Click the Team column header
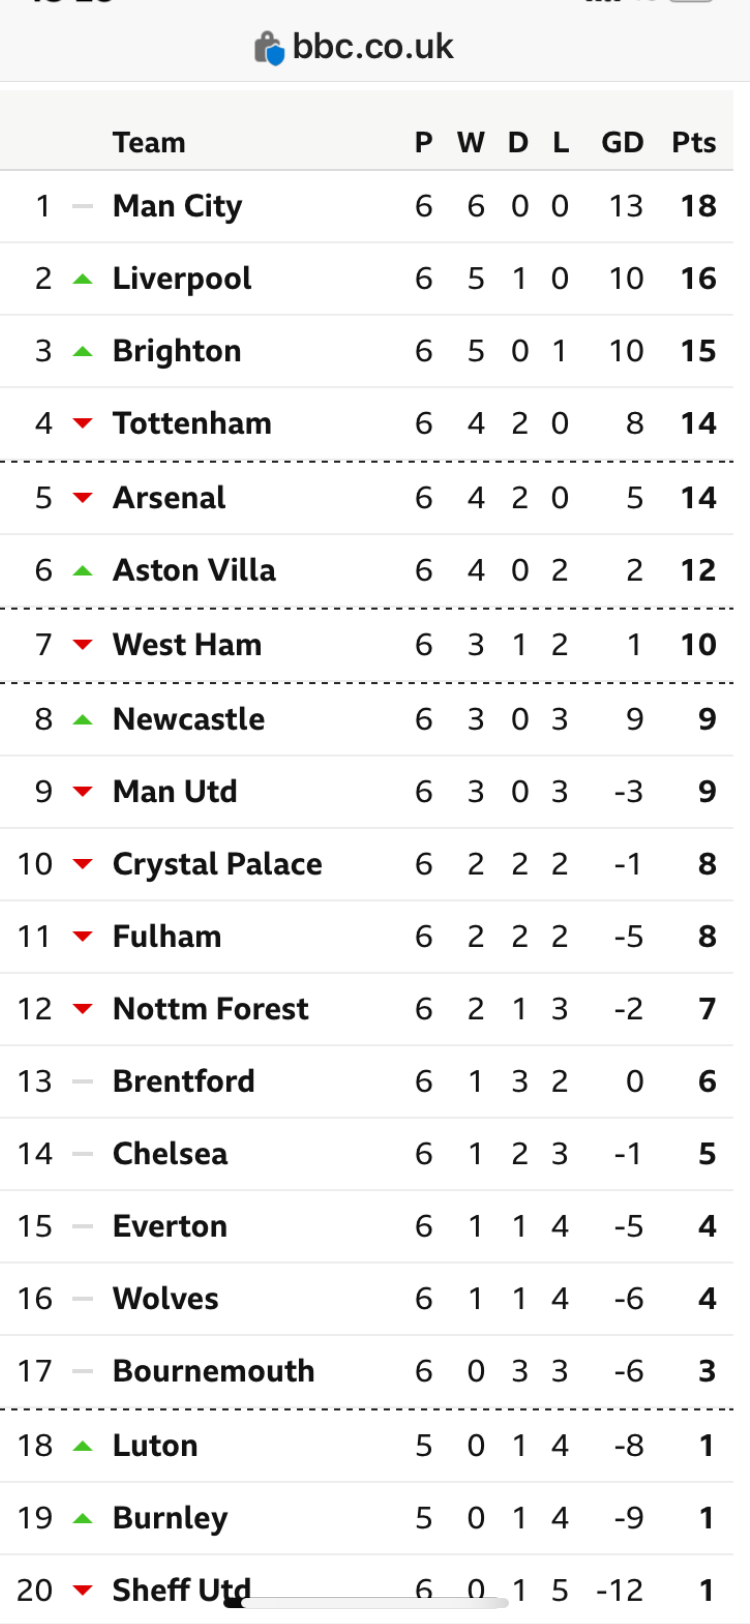750x1624 pixels. [x=149, y=143]
